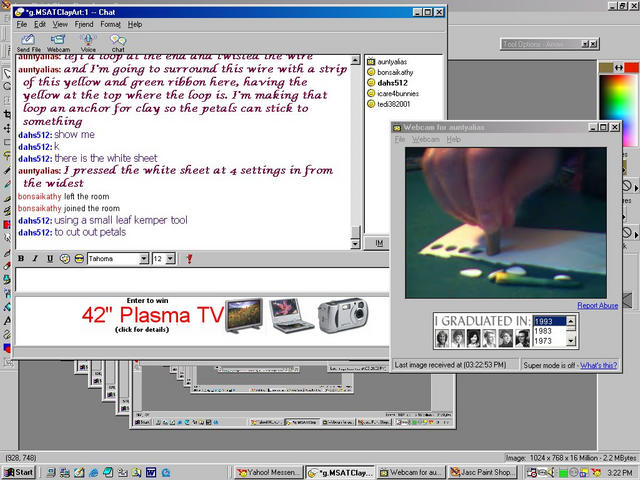The width and height of the screenshot is (640, 480).
Task: Click the volume speaker tray icon
Action: [x=551, y=473]
